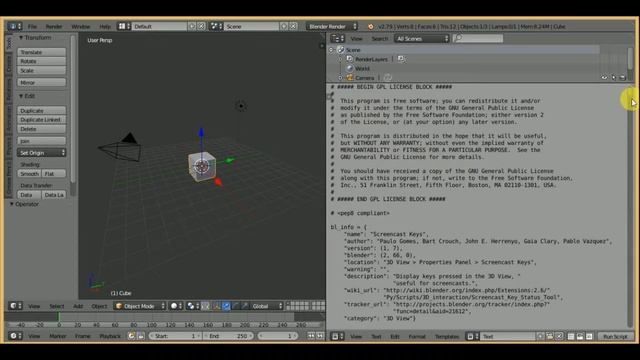Click the RenderLayers icon in outliner
This screenshot has height=360, width=640.
(350, 59)
